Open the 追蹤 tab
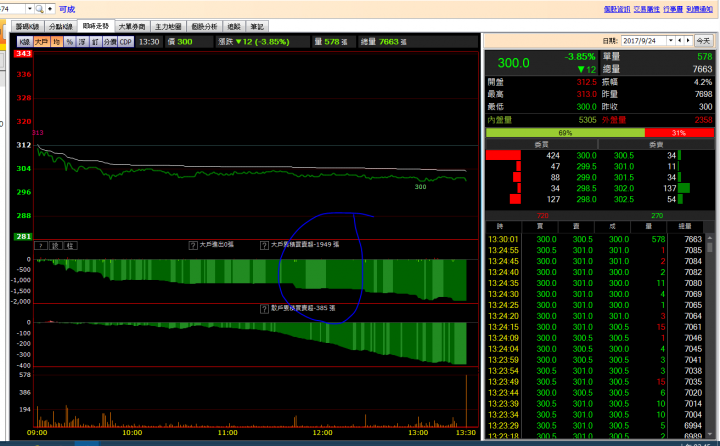Viewport: 720px width, 446px height. click(234, 27)
